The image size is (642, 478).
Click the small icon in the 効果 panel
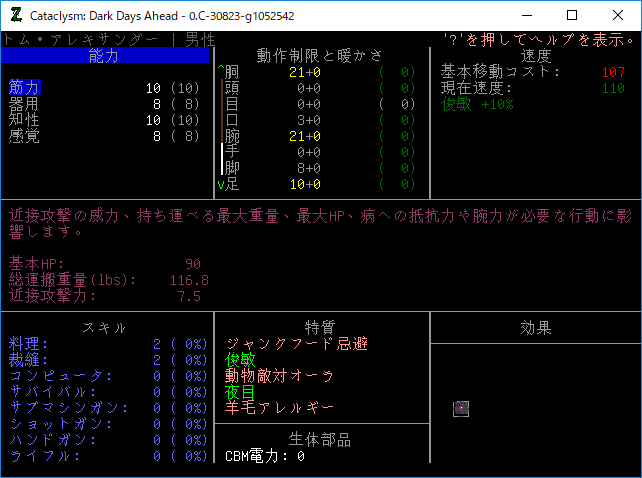pos(460,407)
